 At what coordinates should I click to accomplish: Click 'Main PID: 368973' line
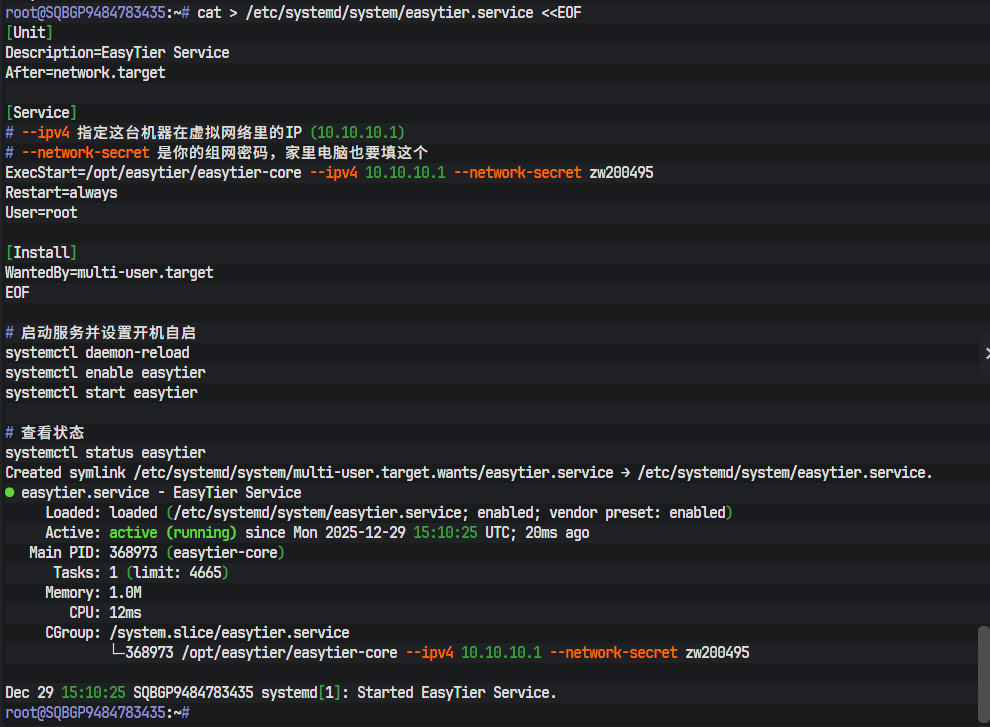(157, 553)
